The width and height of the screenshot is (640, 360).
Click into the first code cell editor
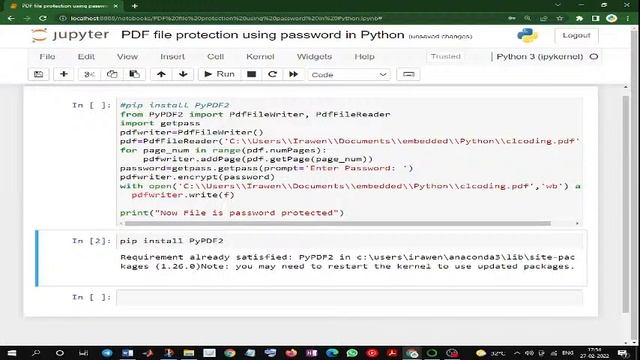(x=349, y=159)
